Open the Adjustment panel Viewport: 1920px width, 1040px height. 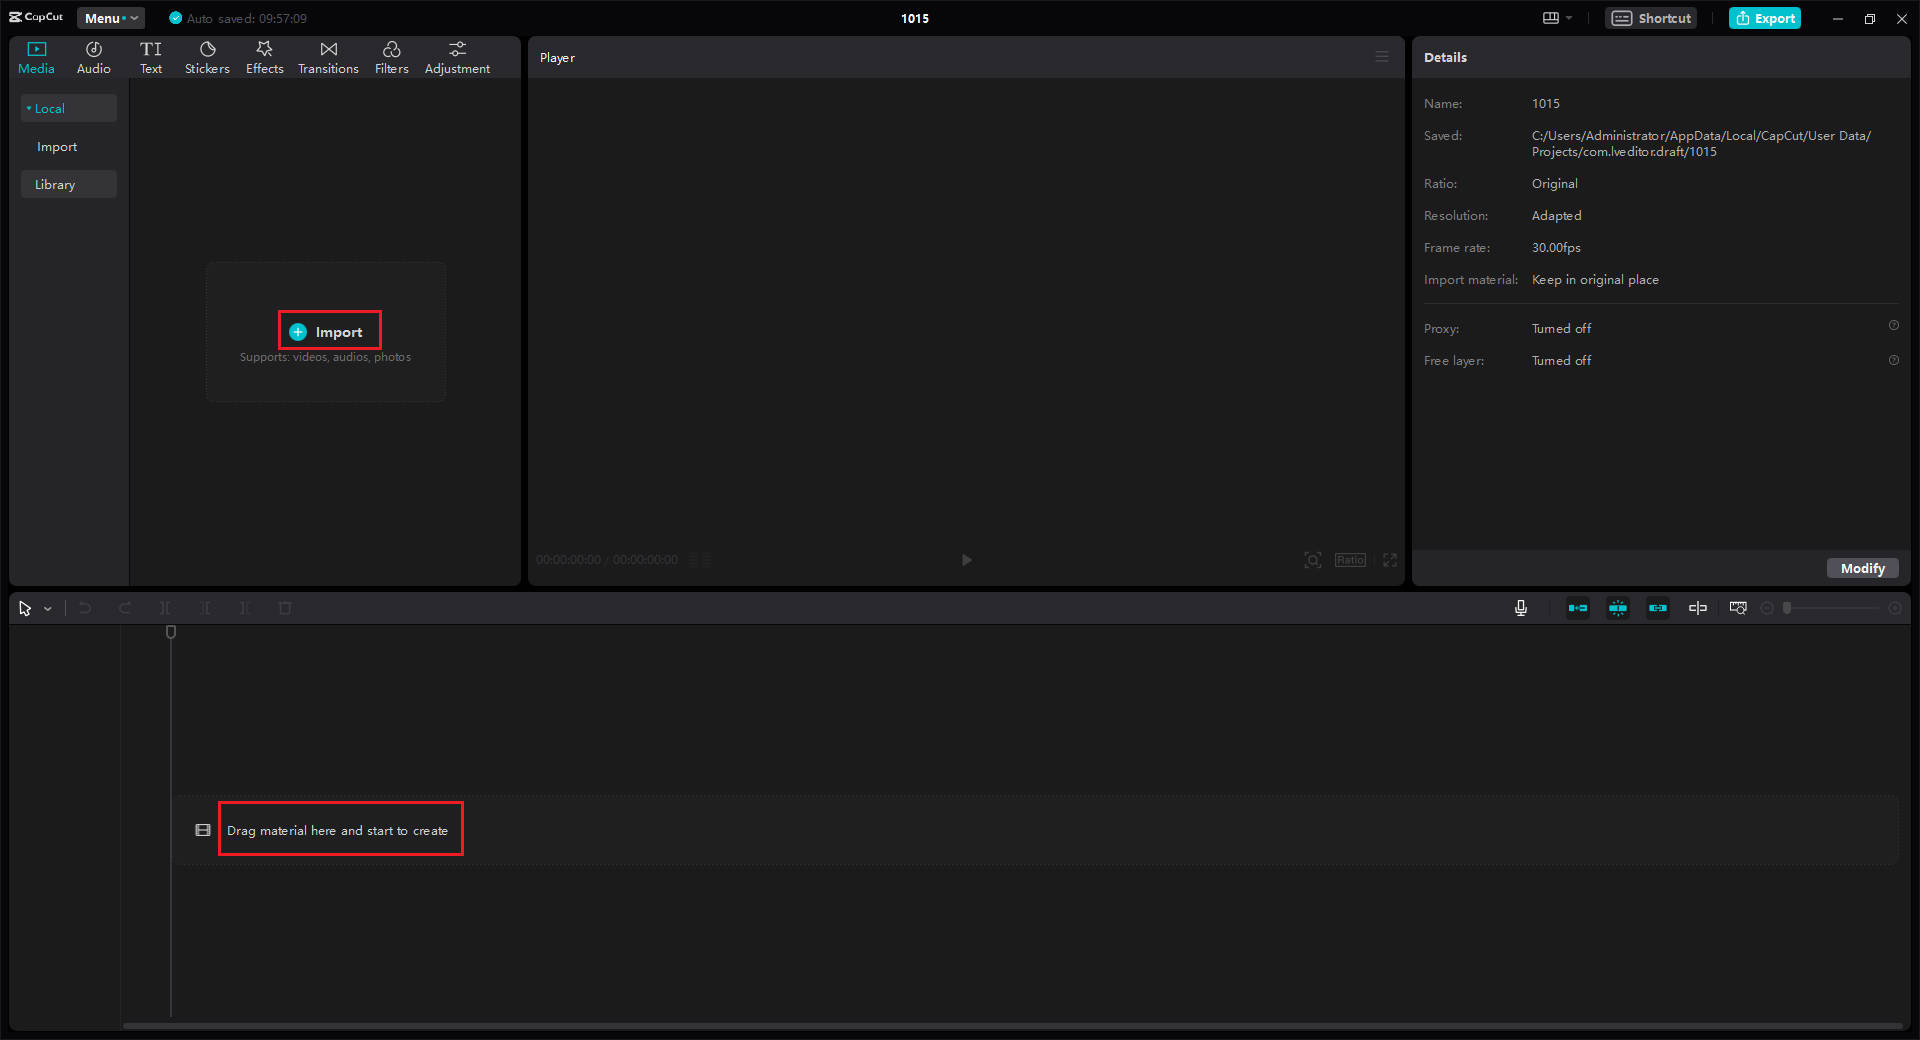[457, 56]
